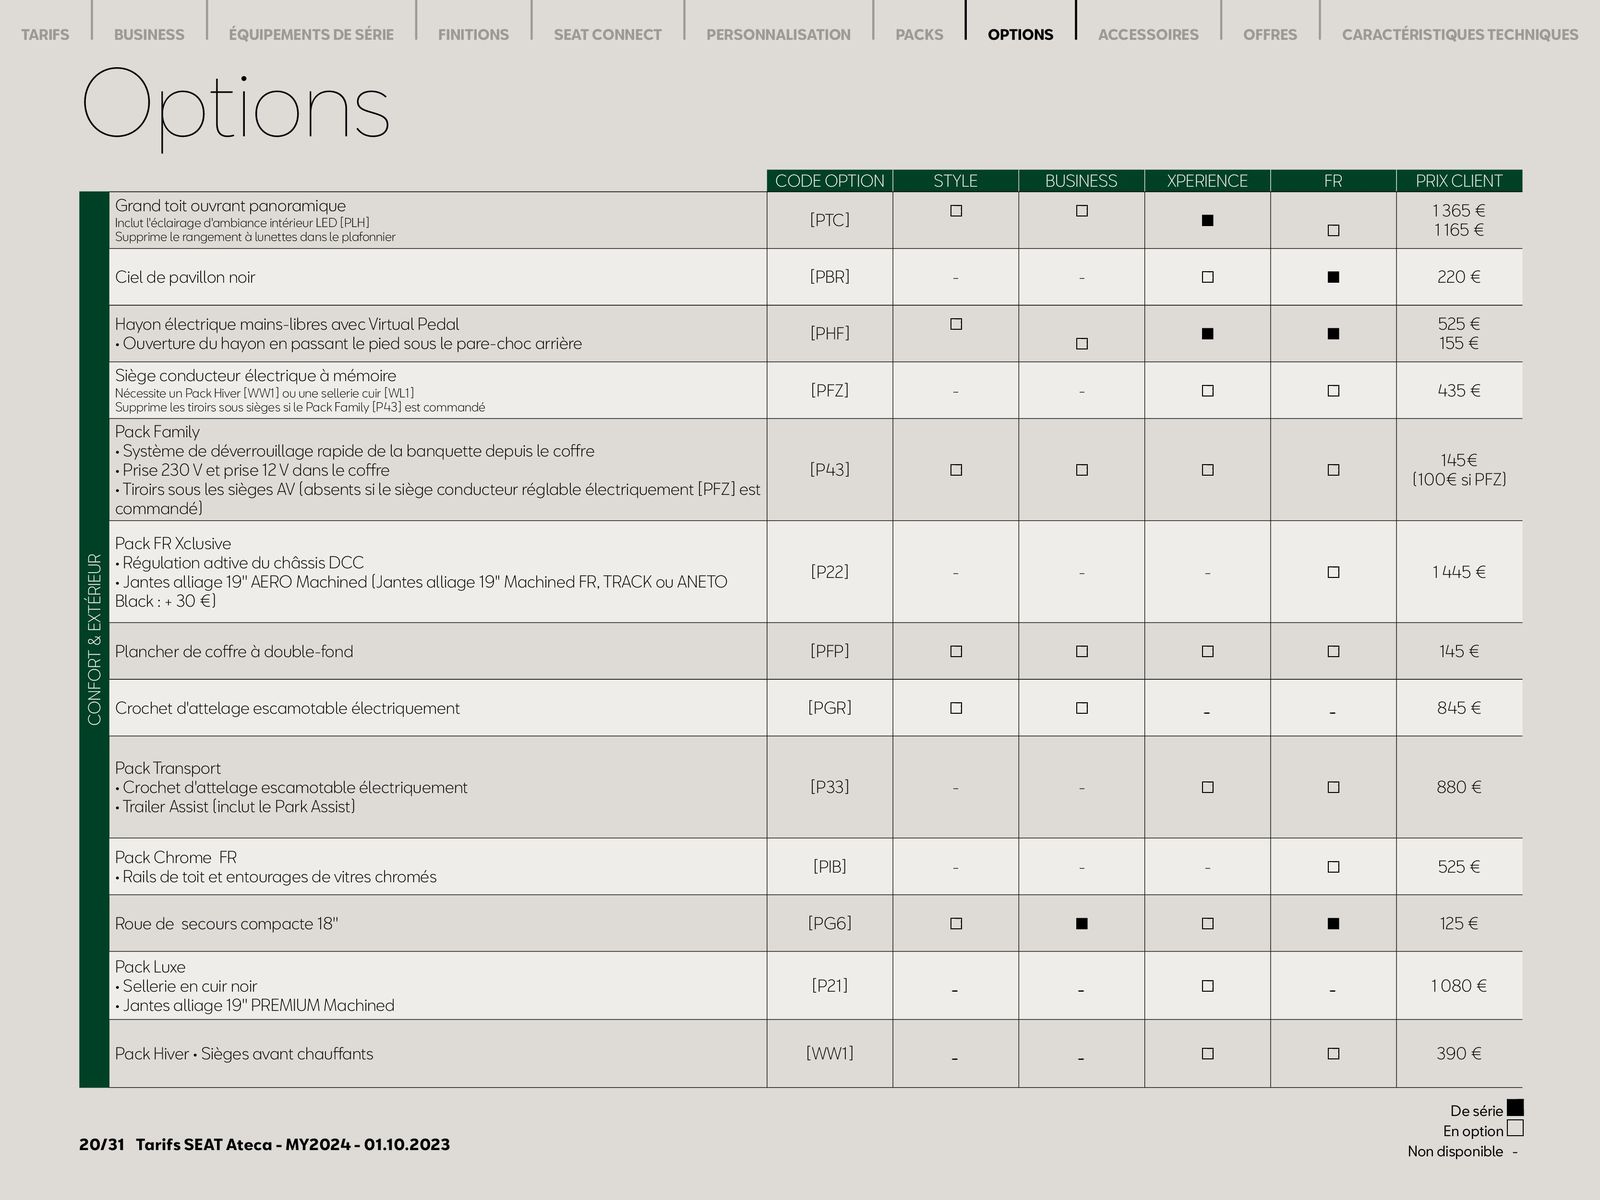The image size is (1600, 1200).
Task: Go to the ACCESSOIRES tab
Action: pyautogui.click(x=1148, y=34)
